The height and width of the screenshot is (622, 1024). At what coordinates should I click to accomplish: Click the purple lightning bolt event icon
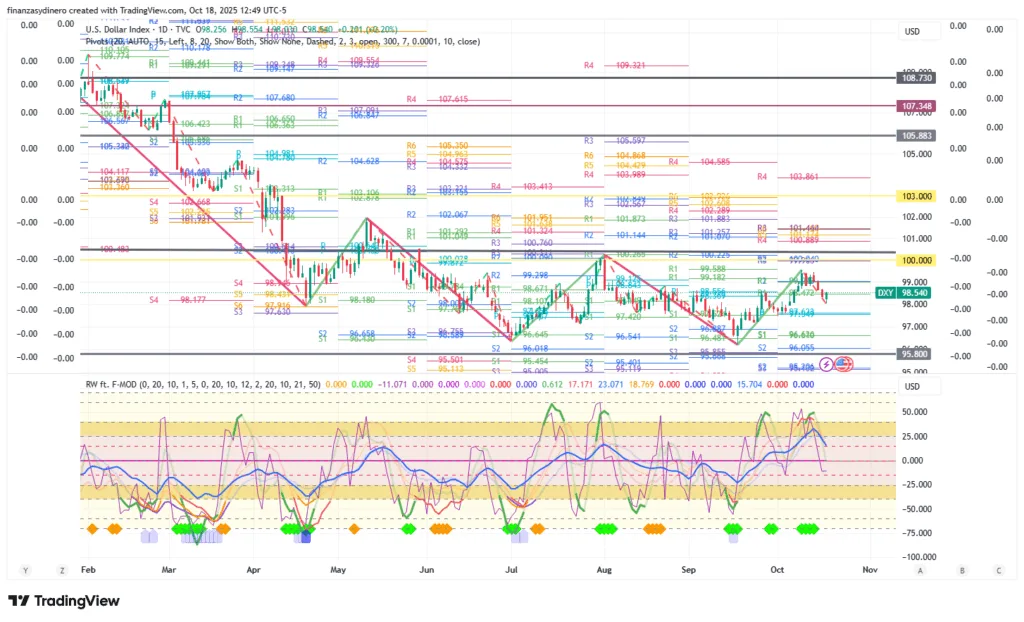point(827,363)
